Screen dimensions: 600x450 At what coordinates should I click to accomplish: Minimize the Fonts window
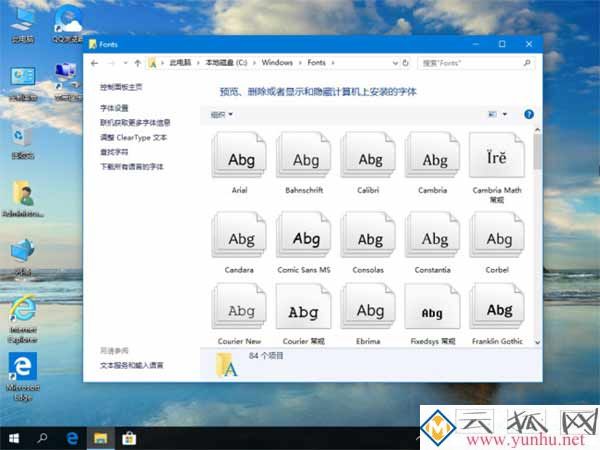coord(476,44)
